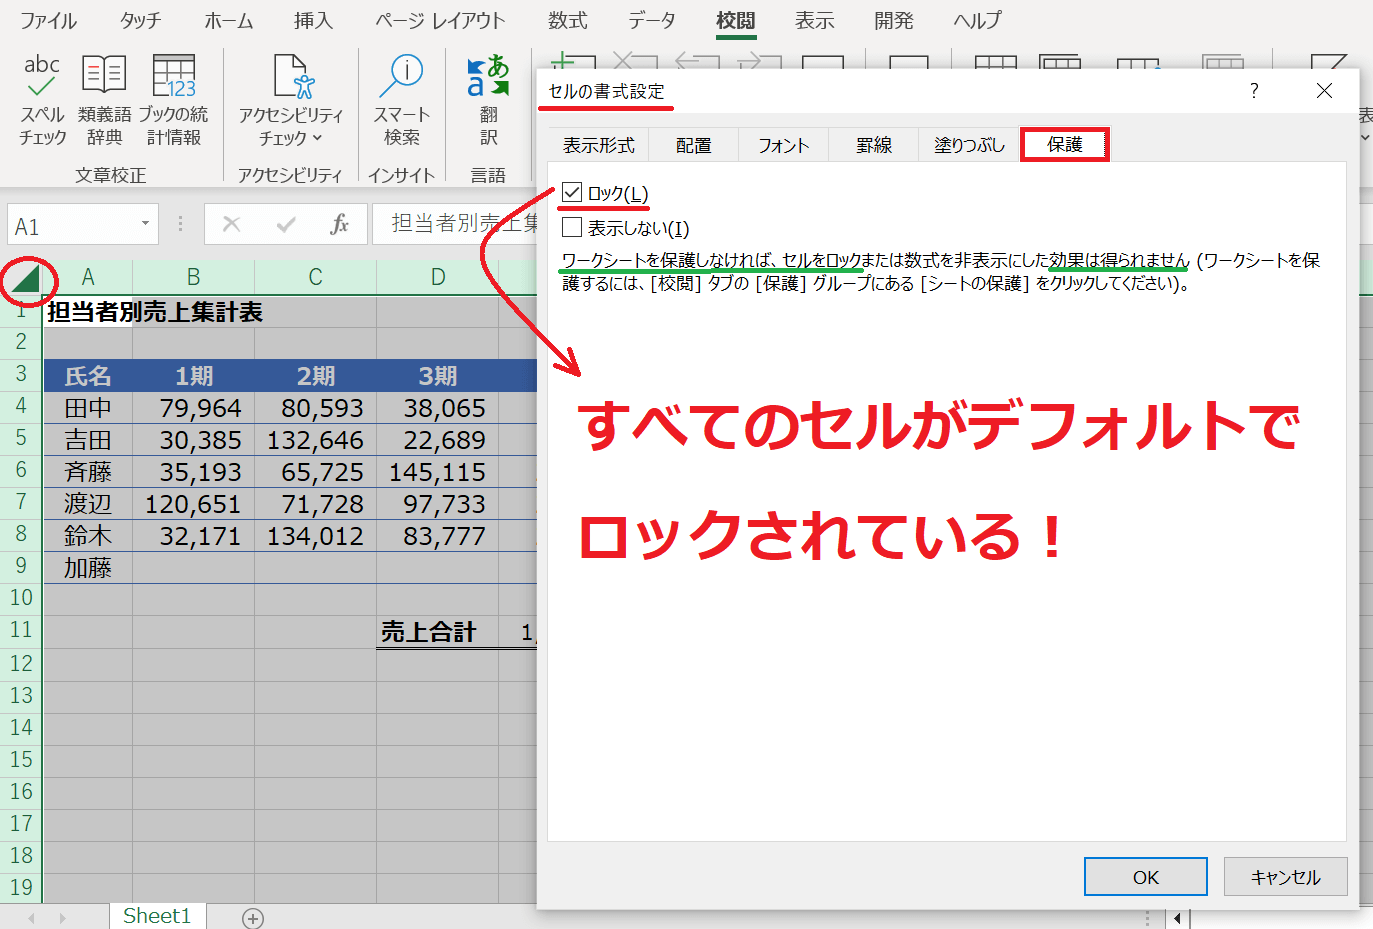1373x929 pixels.
Task: Open the Name Box dropdown arrow
Action: click(x=145, y=224)
